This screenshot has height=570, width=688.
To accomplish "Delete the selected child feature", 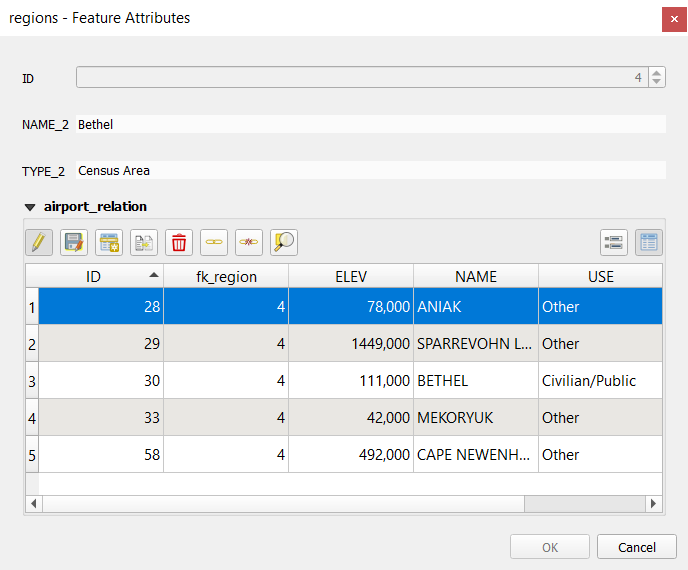I will (179, 242).
